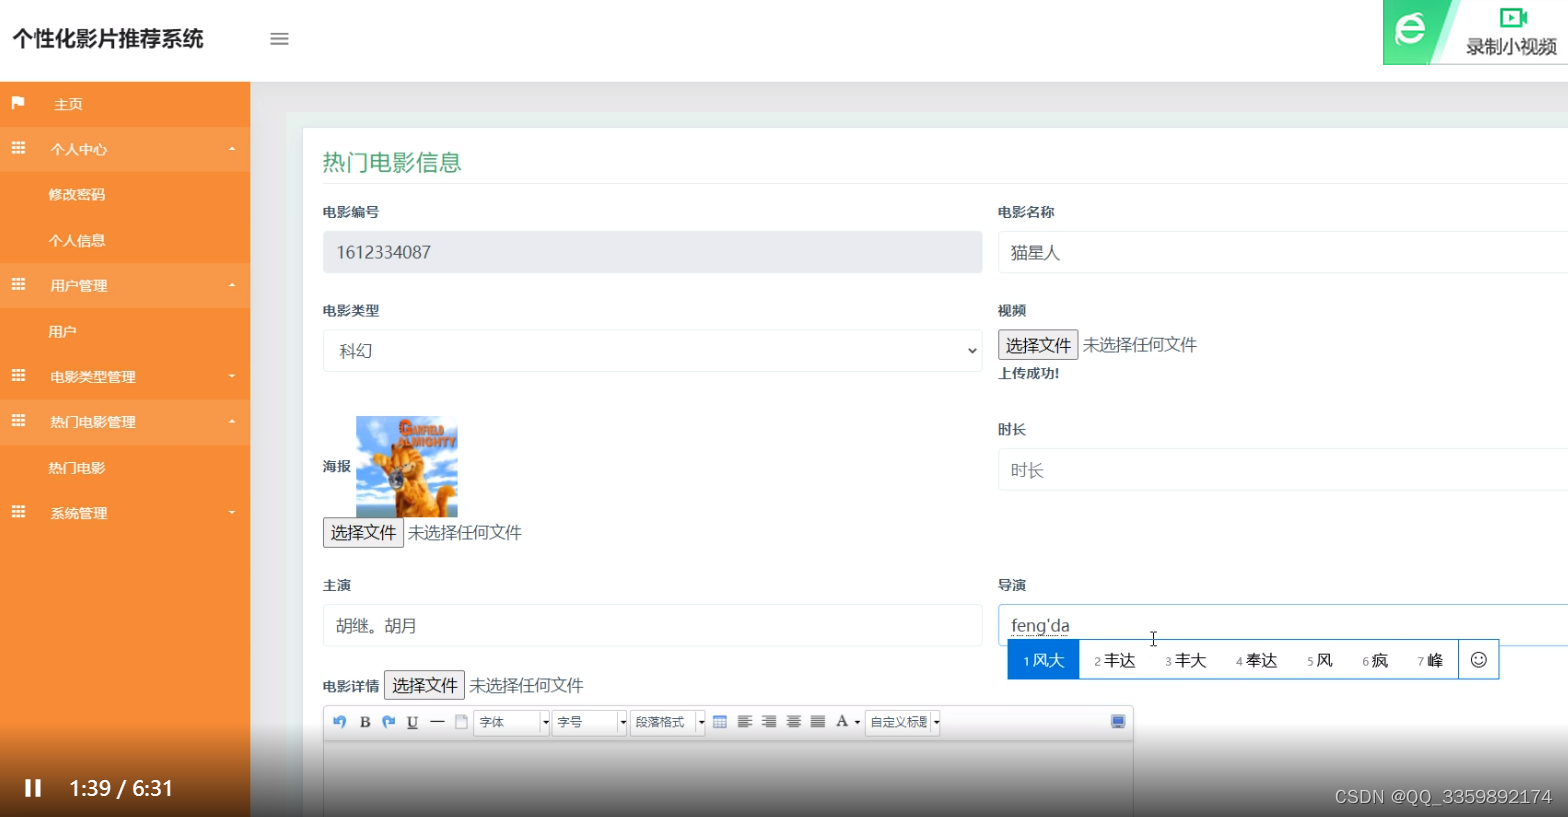Click the 热门电影信息 heading
The height and width of the screenshot is (817, 1568).
click(x=392, y=162)
